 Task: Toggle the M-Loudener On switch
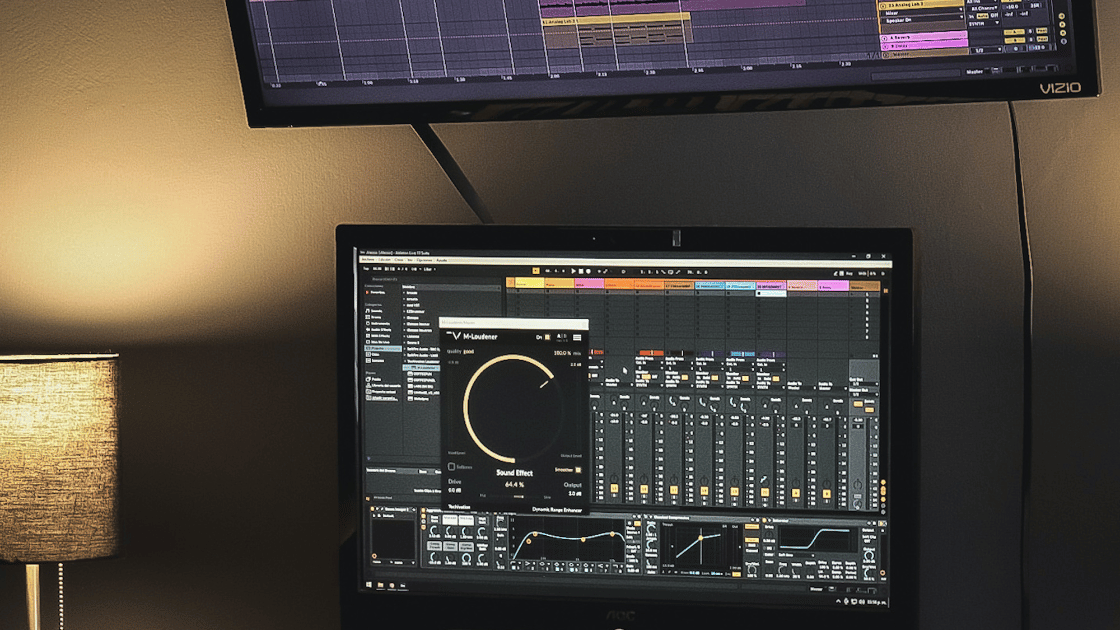(x=548, y=337)
